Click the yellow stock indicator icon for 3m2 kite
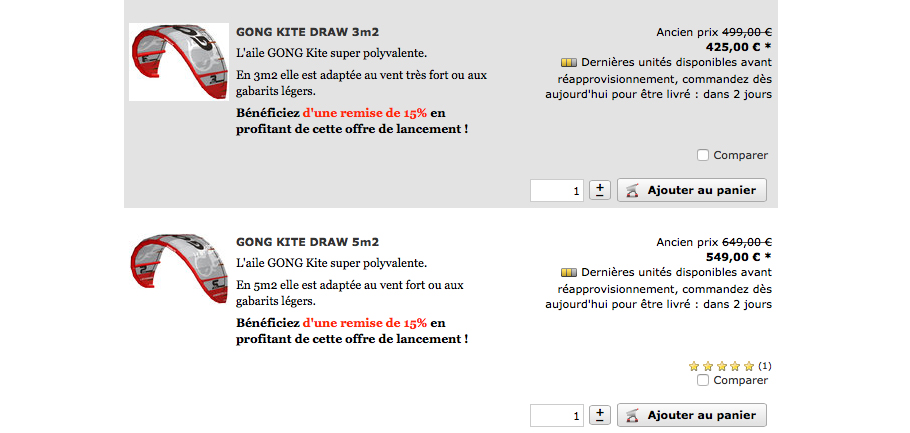Image resolution: width=910 pixels, height=433 pixels. (569, 62)
